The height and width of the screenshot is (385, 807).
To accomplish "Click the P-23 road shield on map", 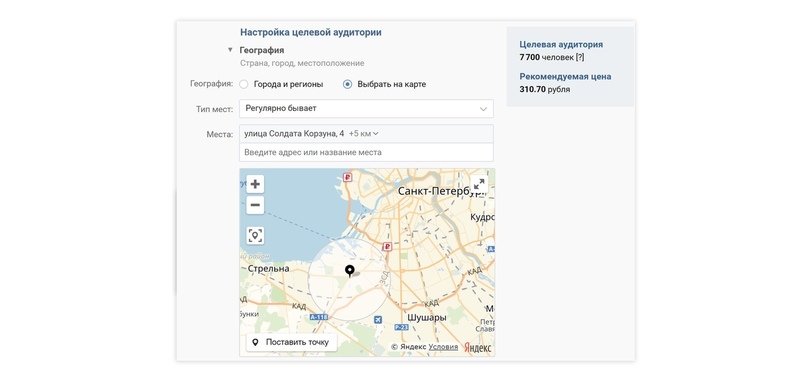I will click(x=401, y=327).
